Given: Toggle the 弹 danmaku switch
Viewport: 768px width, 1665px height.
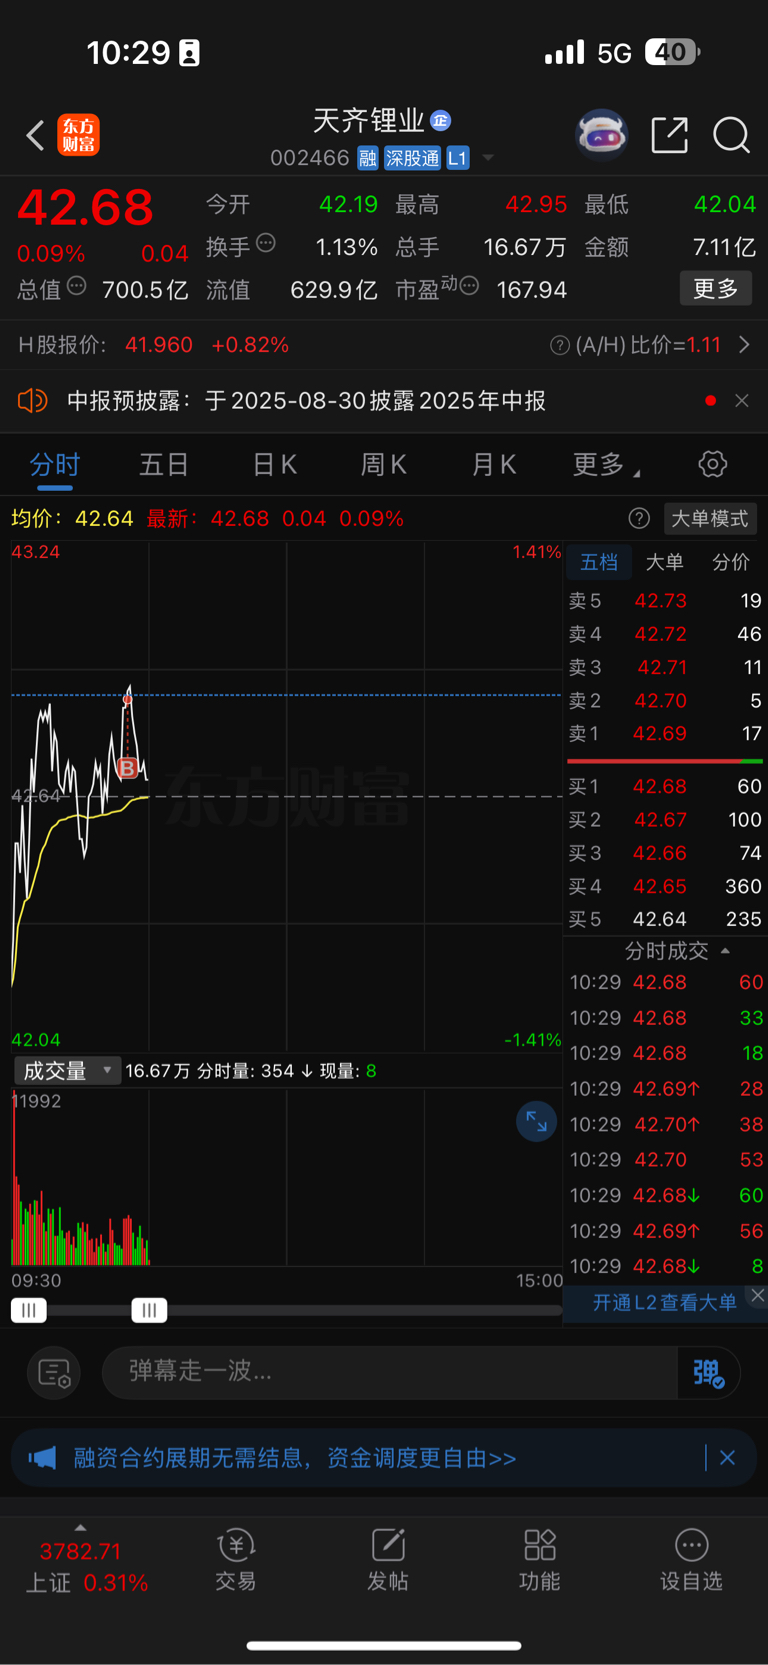Looking at the screenshot, I should [709, 1372].
